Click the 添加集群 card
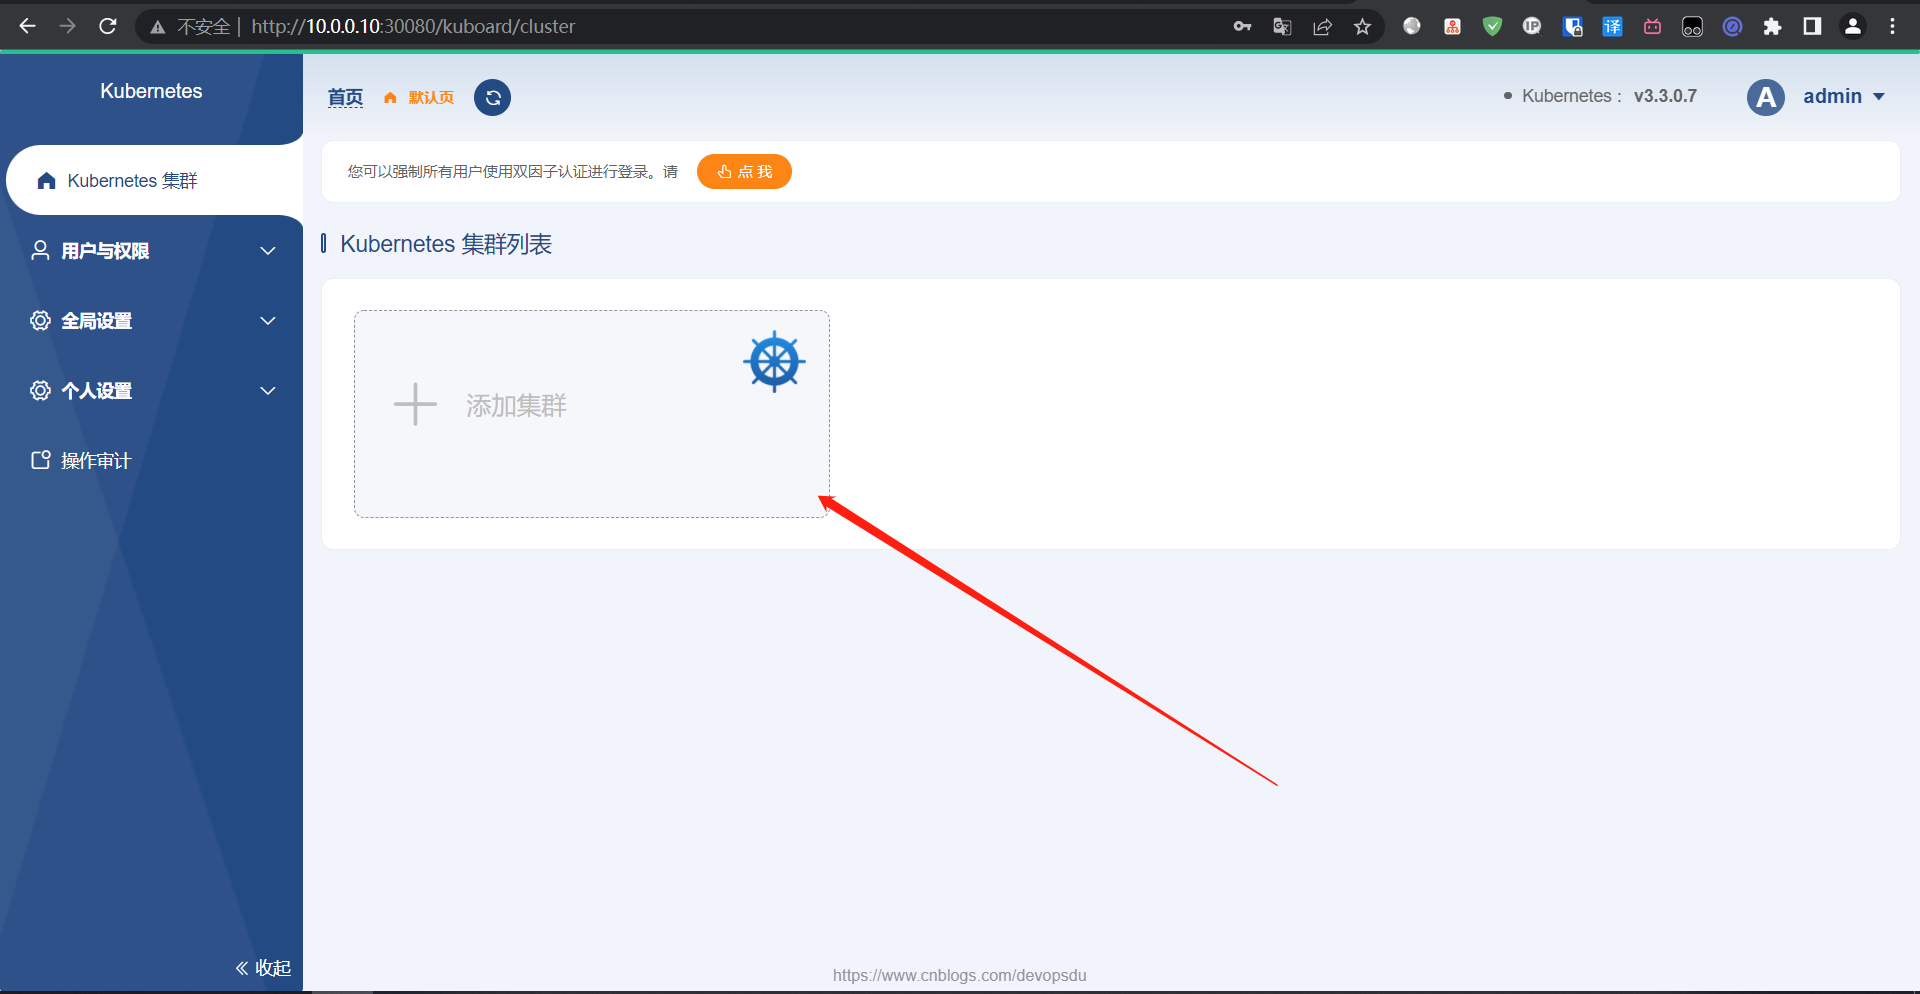This screenshot has height=994, width=1920. click(592, 414)
